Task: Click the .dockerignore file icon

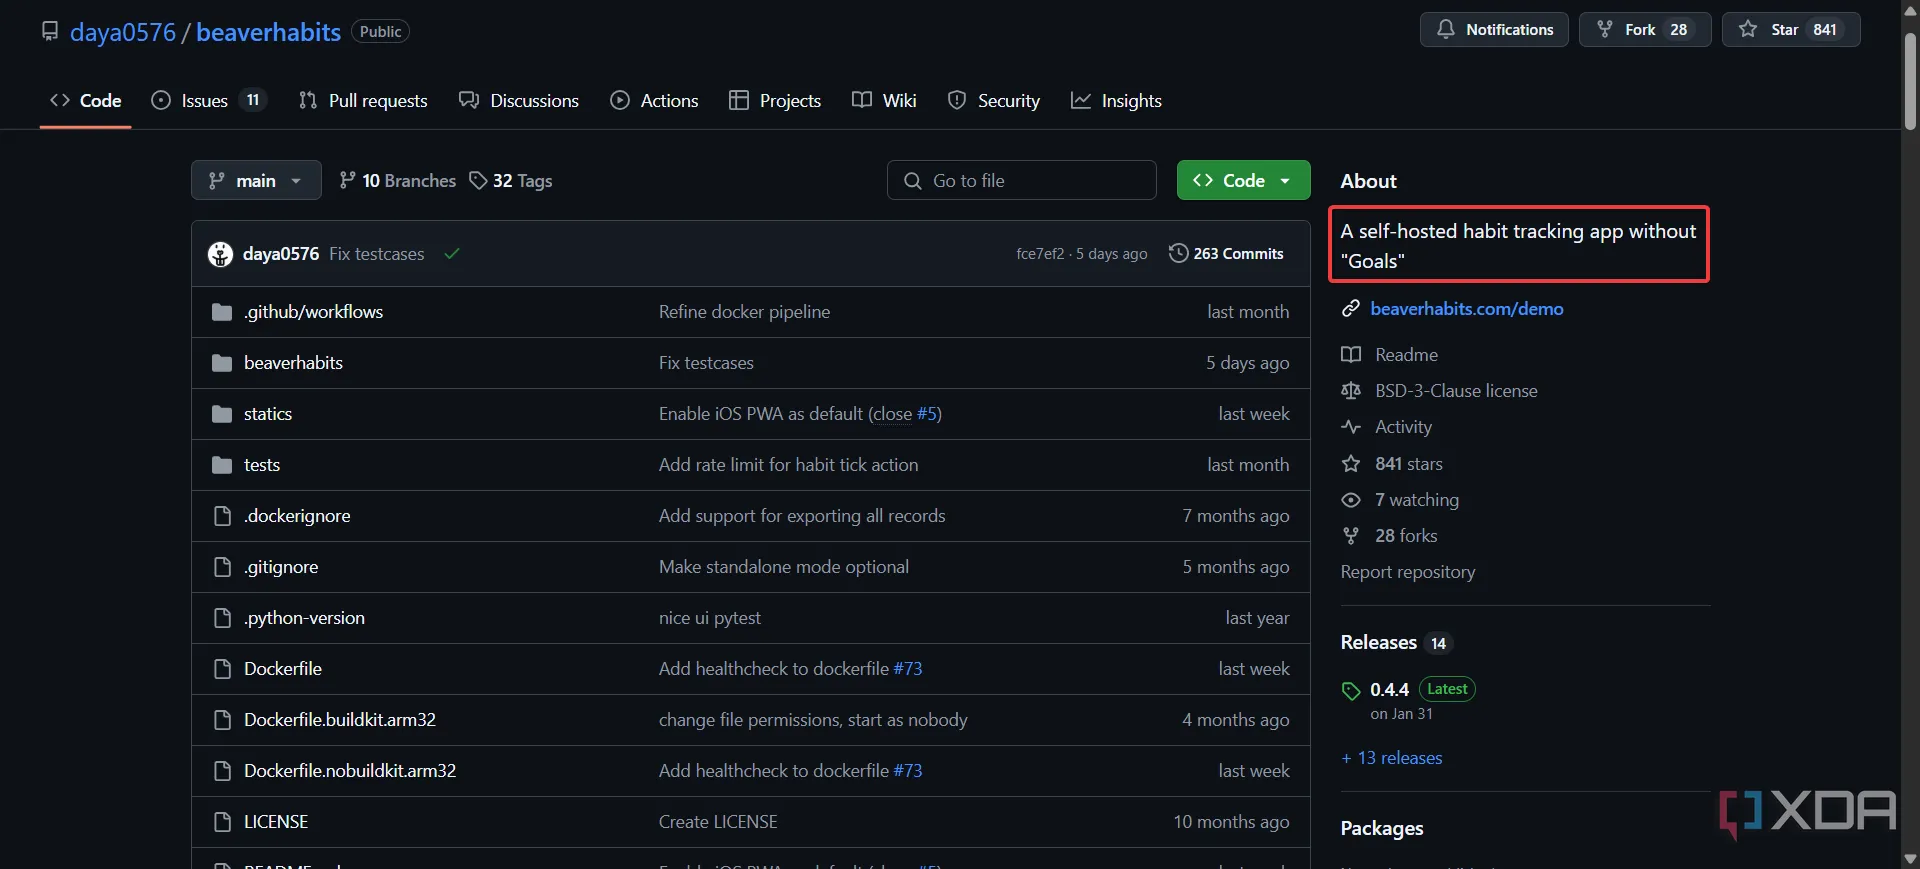Action: [x=223, y=516]
